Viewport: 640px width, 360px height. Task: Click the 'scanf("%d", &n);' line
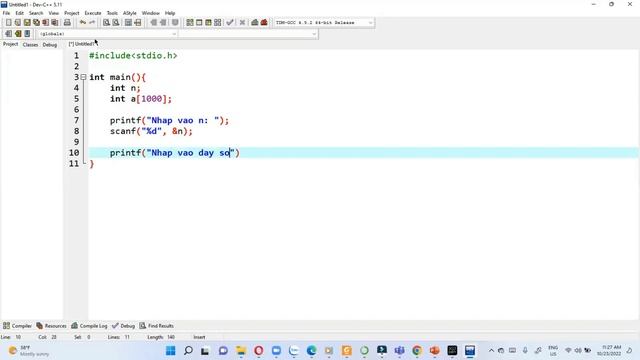pyautogui.click(x=151, y=131)
